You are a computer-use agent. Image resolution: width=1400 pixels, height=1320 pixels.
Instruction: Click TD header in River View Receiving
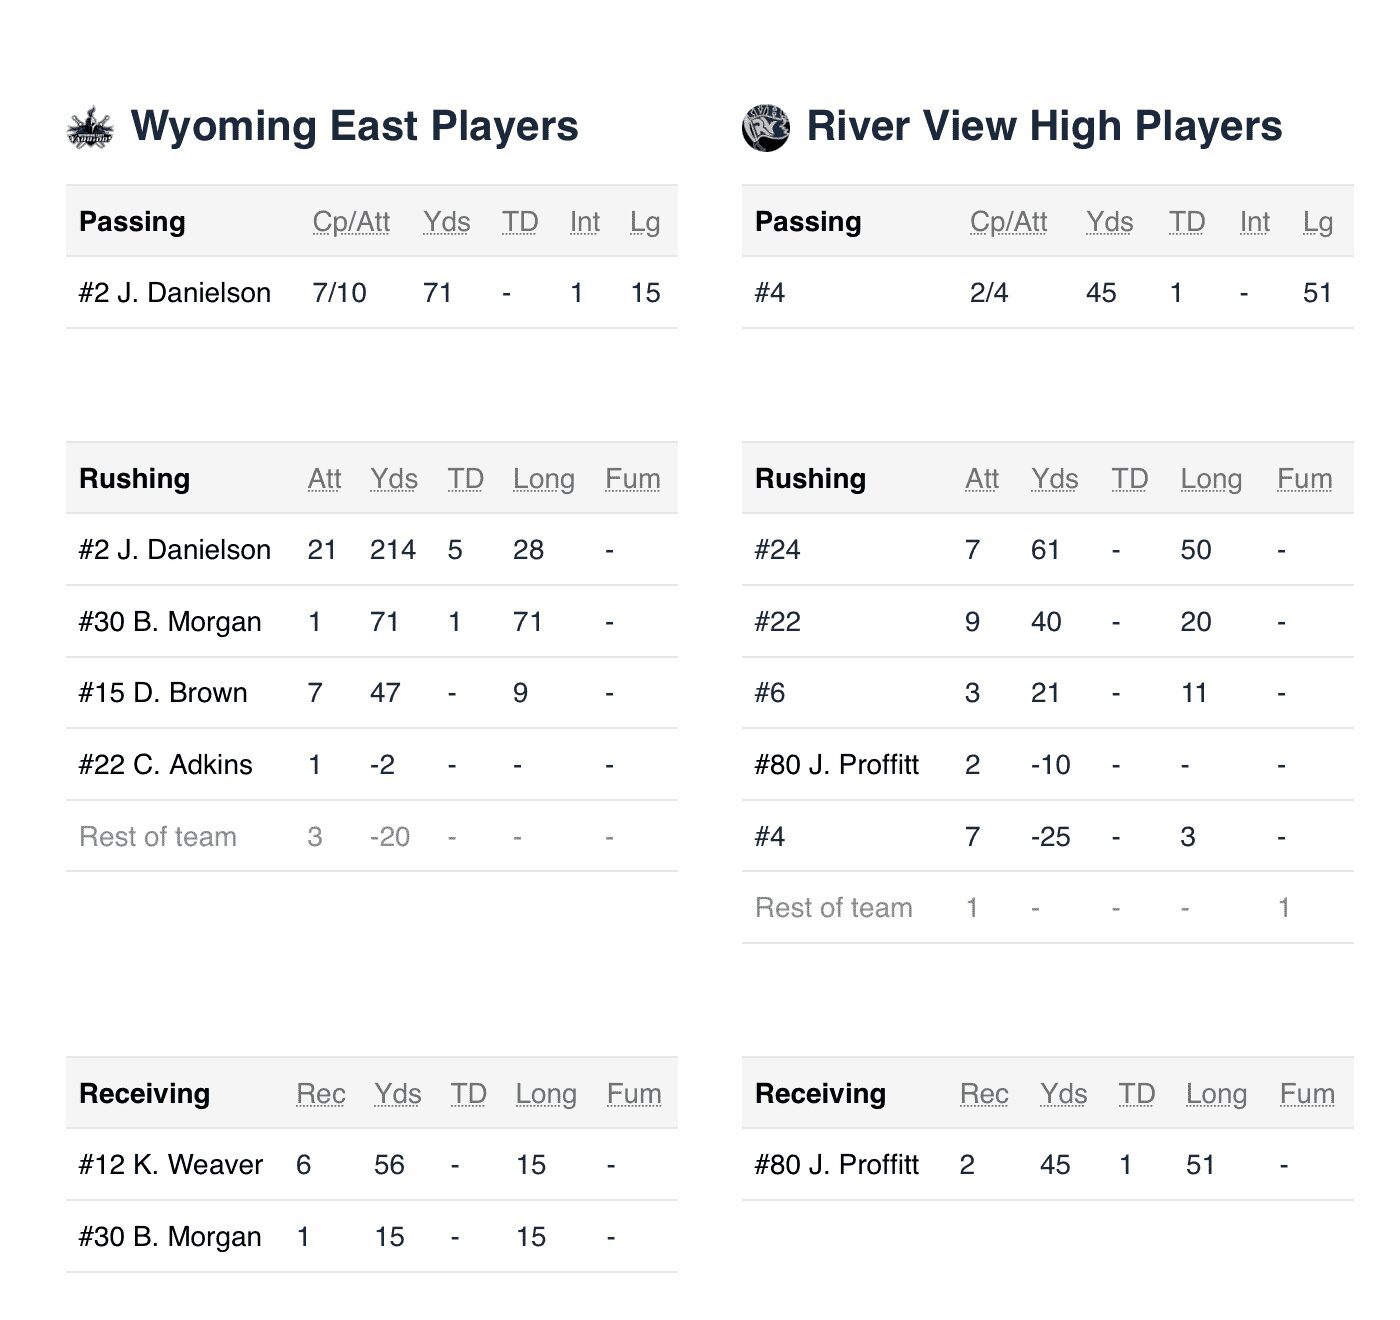click(x=1136, y=1094)
